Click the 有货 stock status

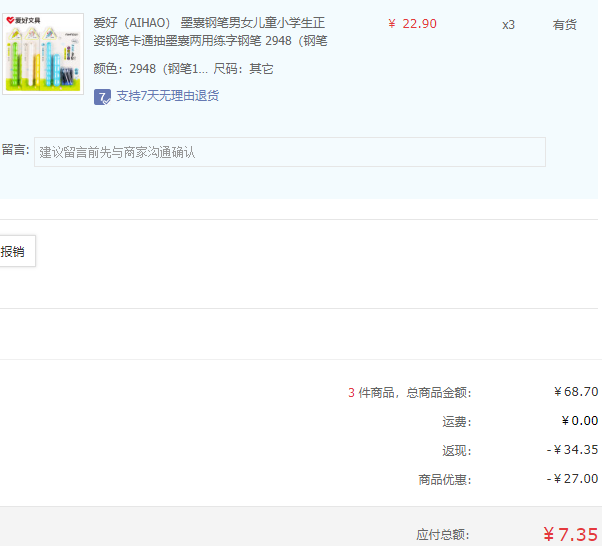pos(565,24)
